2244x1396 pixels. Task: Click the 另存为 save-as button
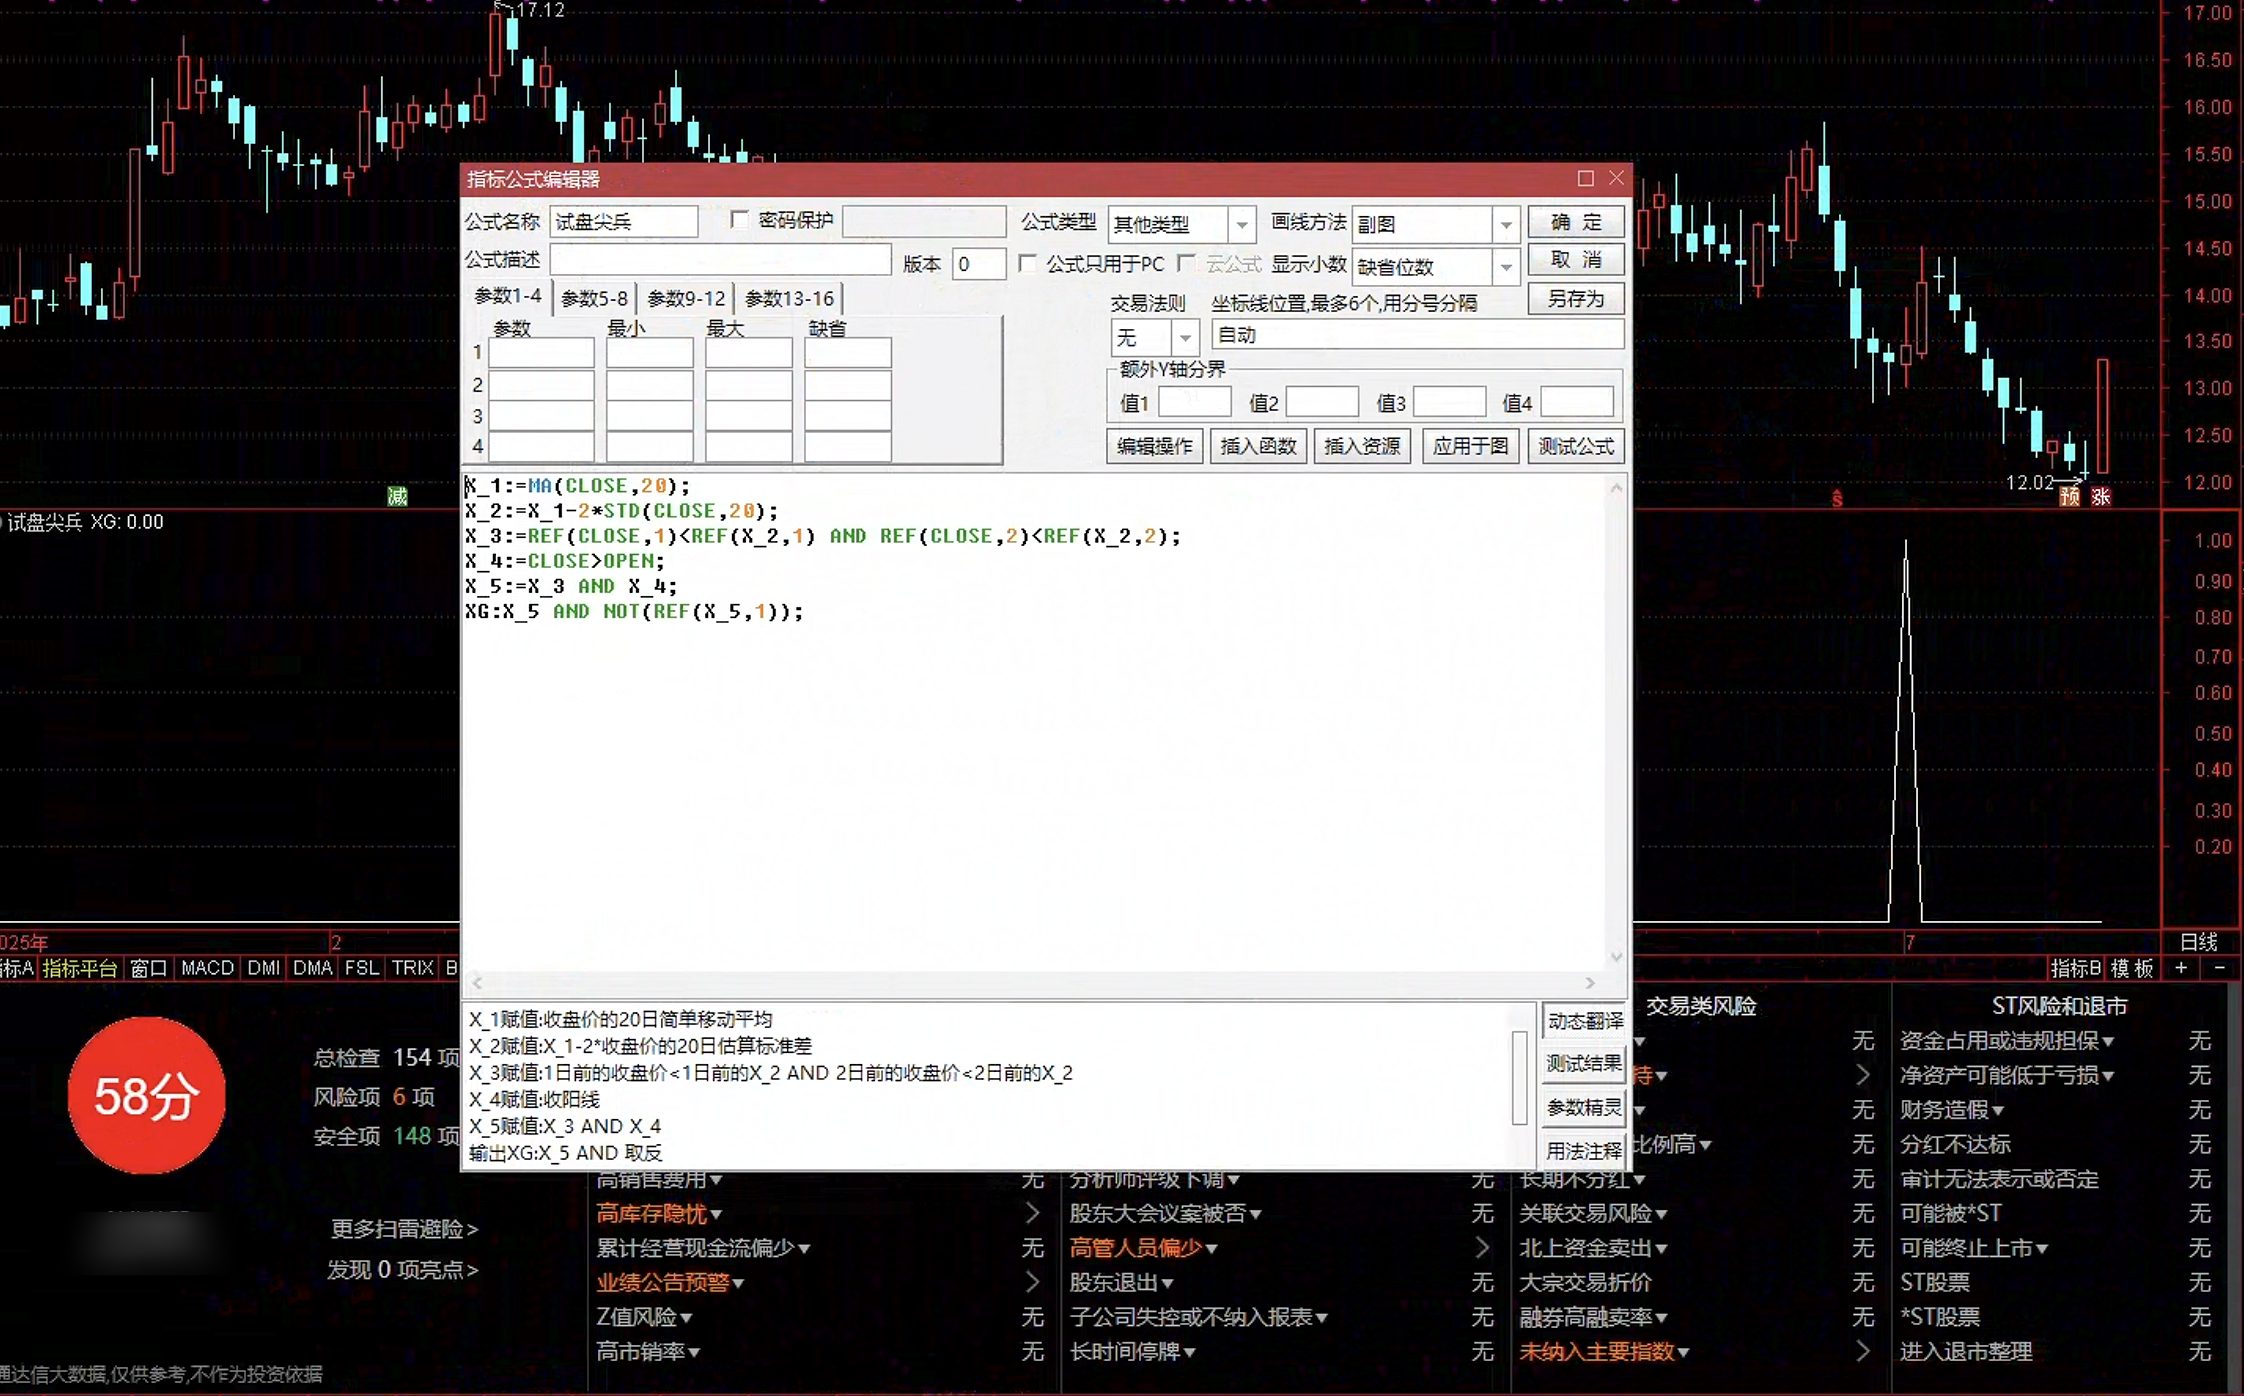pos(1575,299)
